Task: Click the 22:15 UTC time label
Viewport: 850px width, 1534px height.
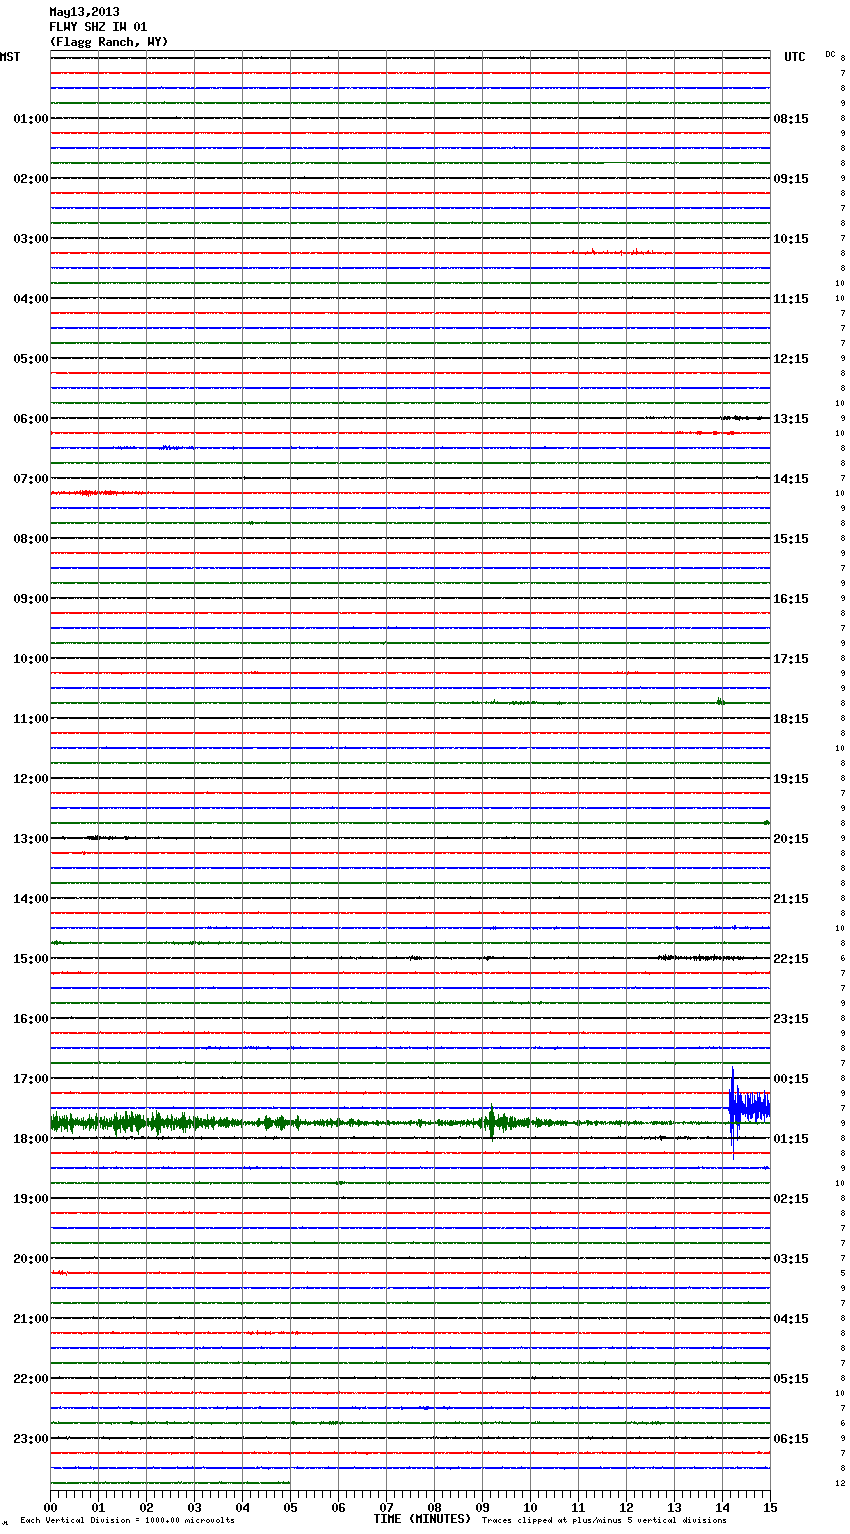Action: (x=791, y=959)
